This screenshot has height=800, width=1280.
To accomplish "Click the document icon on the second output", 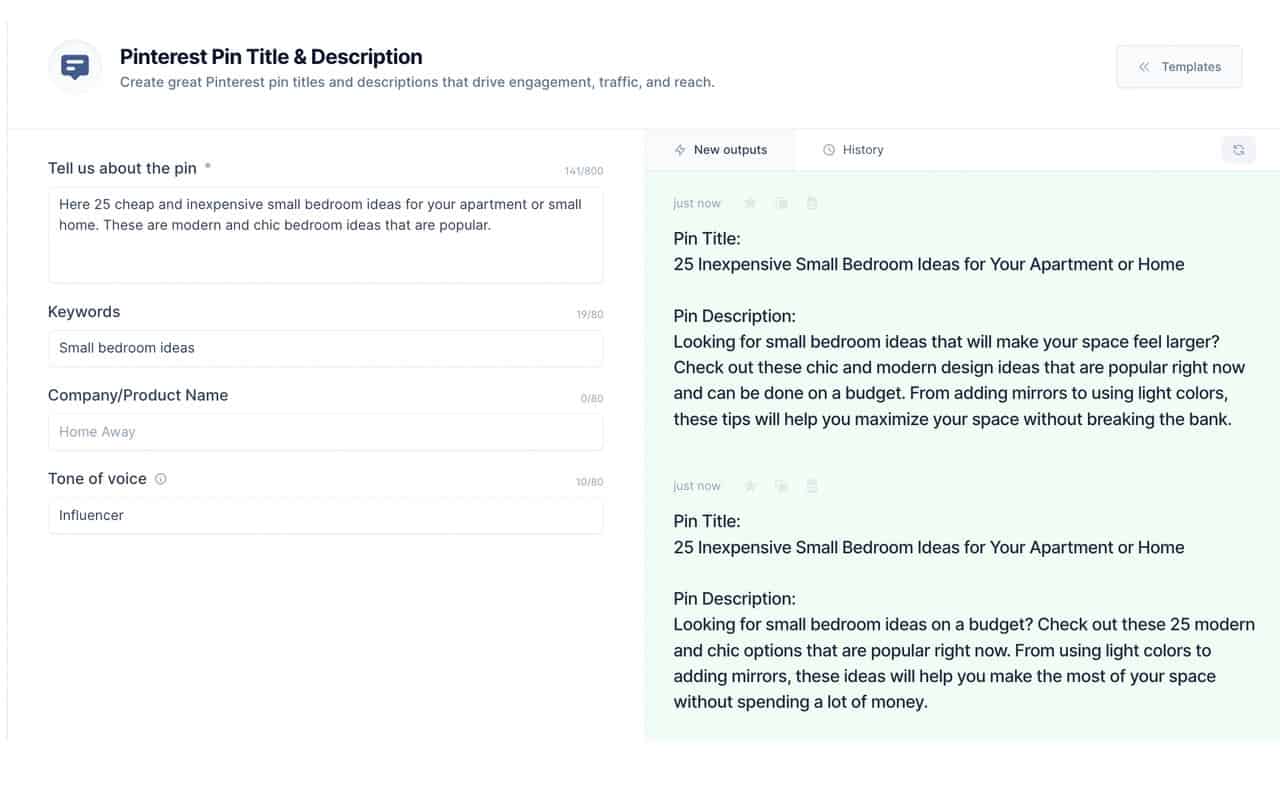I will click(x=812, y=486).
